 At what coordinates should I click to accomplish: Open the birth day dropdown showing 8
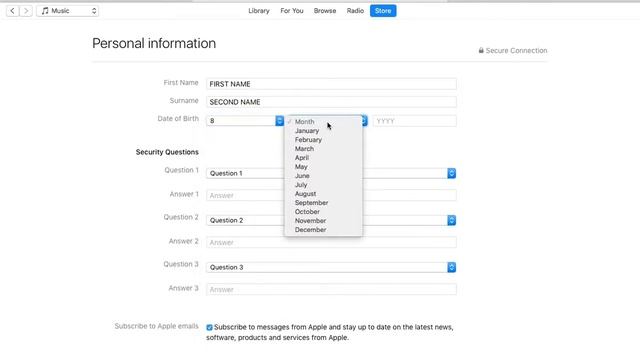pyautogui.click(x=245, y=121)
